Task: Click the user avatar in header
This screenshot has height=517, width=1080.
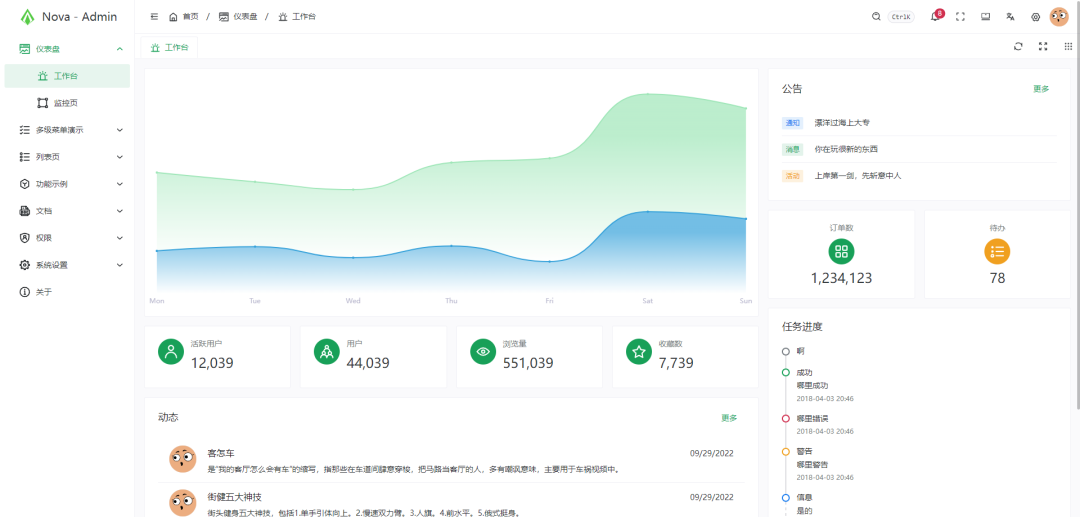Action: click(x=1059, y=17)
